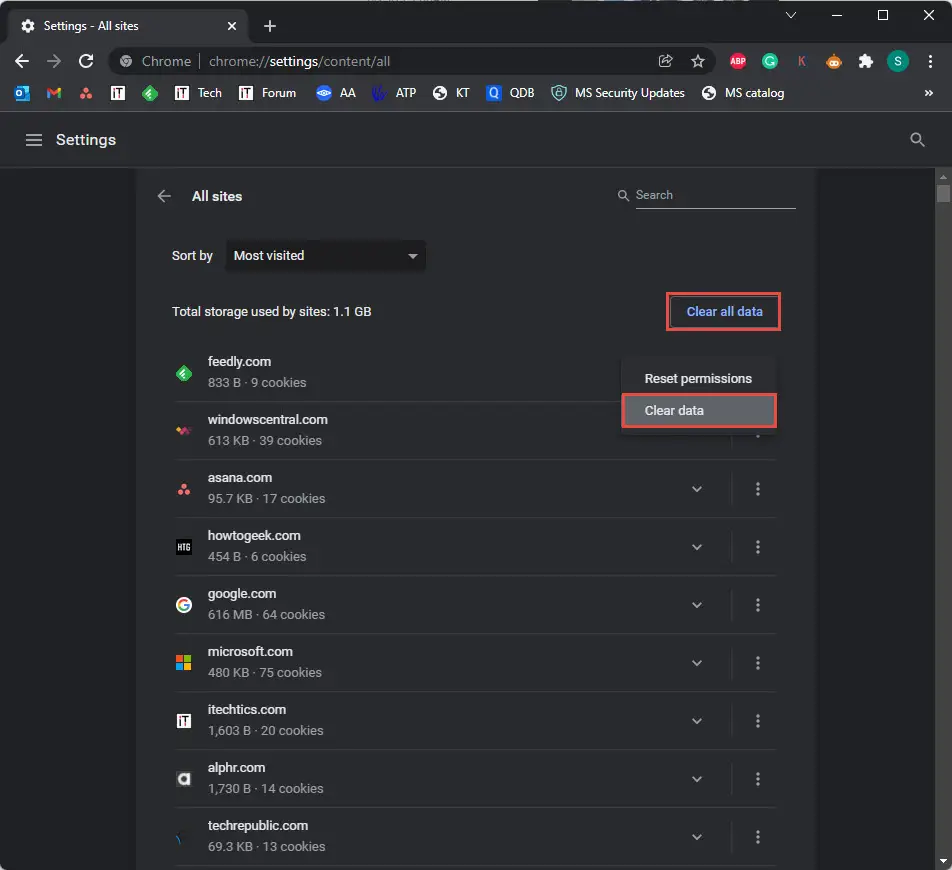Open more actions for alphr.com
The width and height of the screenshot is (952, 870).
click(x=757, y=779)
